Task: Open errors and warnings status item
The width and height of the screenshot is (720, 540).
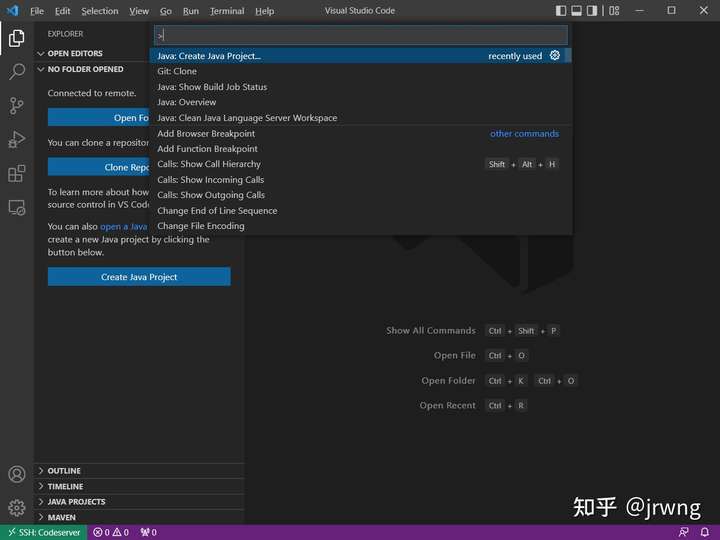Action: (x=111, y=532)
